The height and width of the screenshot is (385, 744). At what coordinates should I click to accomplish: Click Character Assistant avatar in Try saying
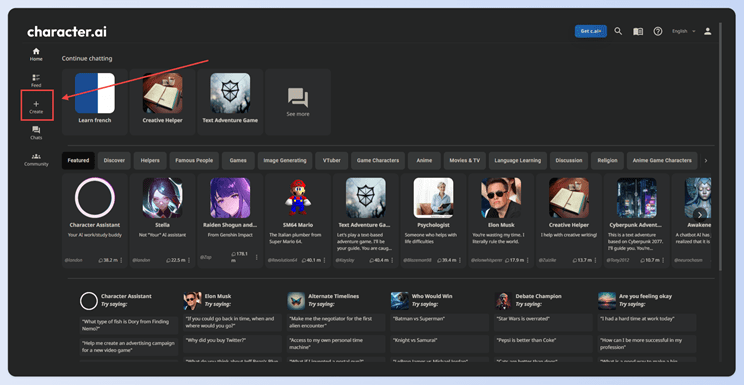89,301
